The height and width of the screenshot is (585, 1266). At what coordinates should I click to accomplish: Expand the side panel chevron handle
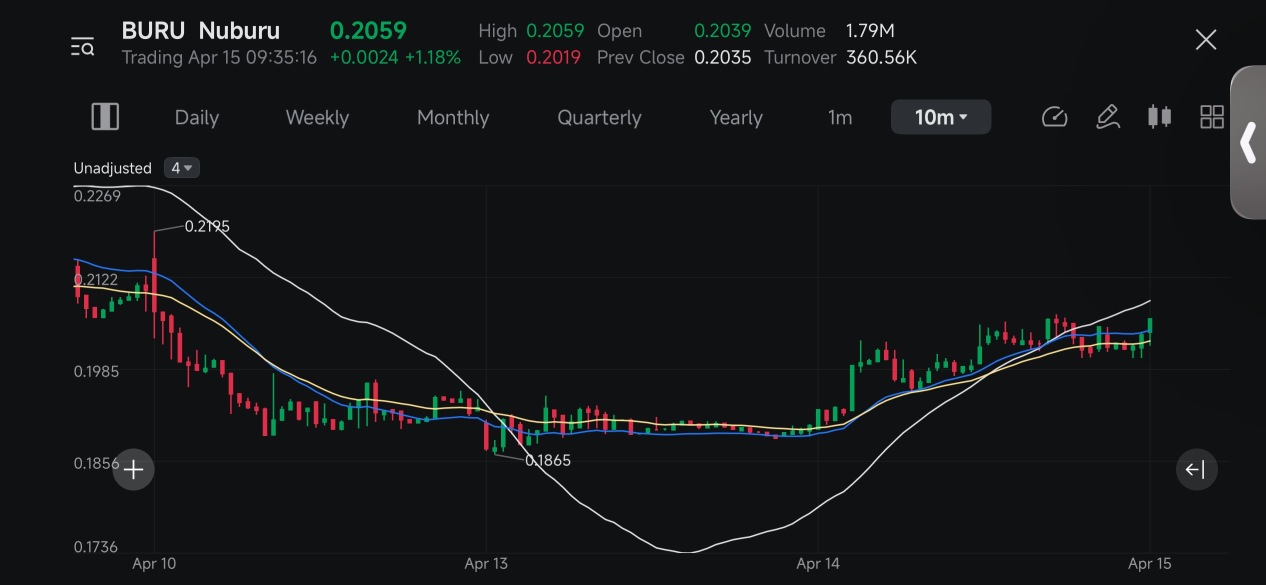[1248, 142]
